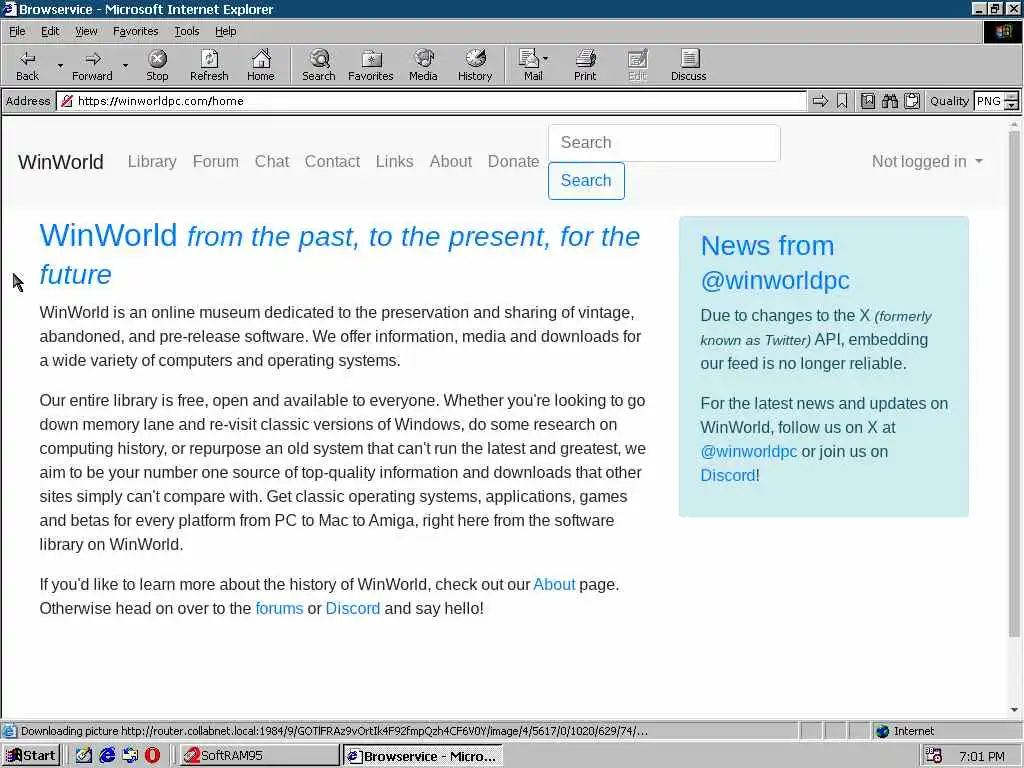
Task: Click the insecure page icon in address bar
Action: click(x=66, y=101)
